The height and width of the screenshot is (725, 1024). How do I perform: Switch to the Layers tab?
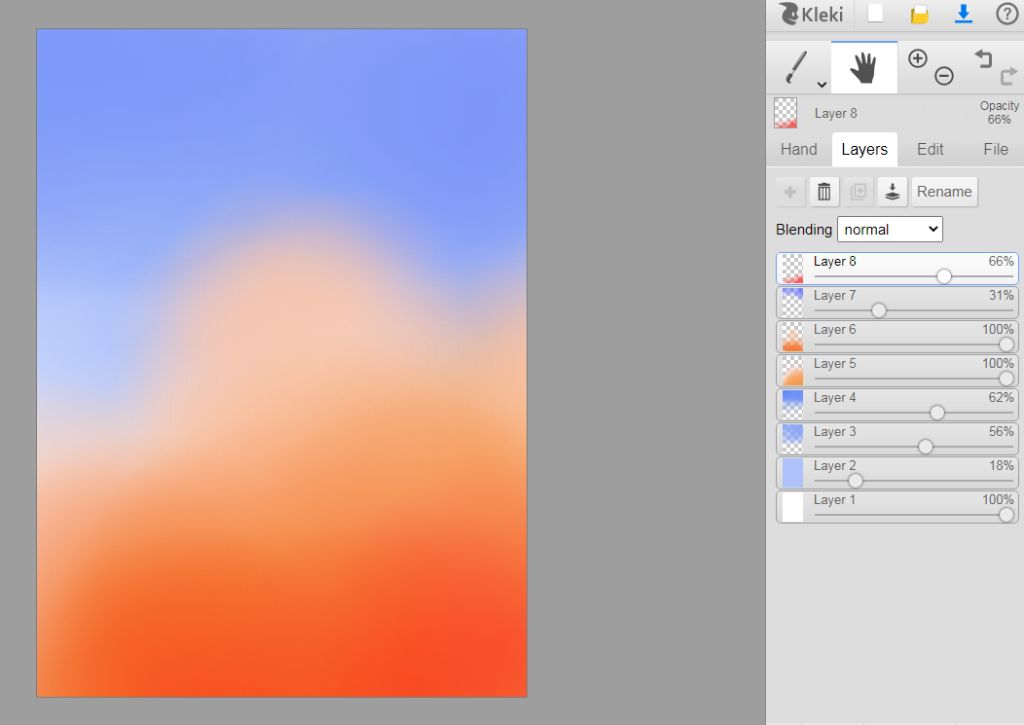tap(865, 150)
